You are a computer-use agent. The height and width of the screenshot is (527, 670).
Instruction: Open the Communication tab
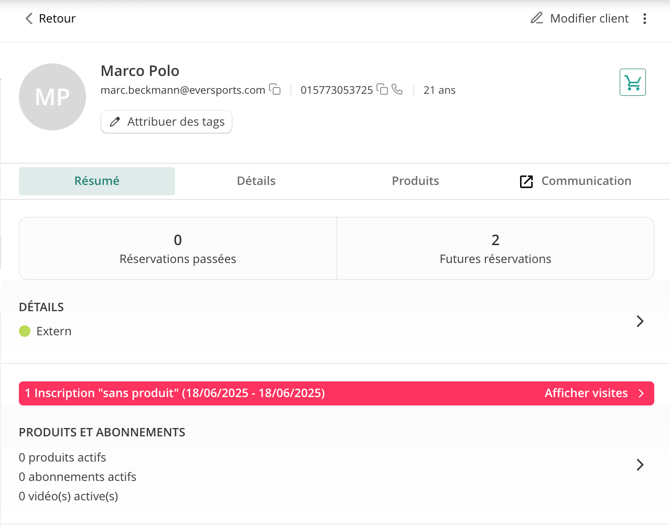575,181
